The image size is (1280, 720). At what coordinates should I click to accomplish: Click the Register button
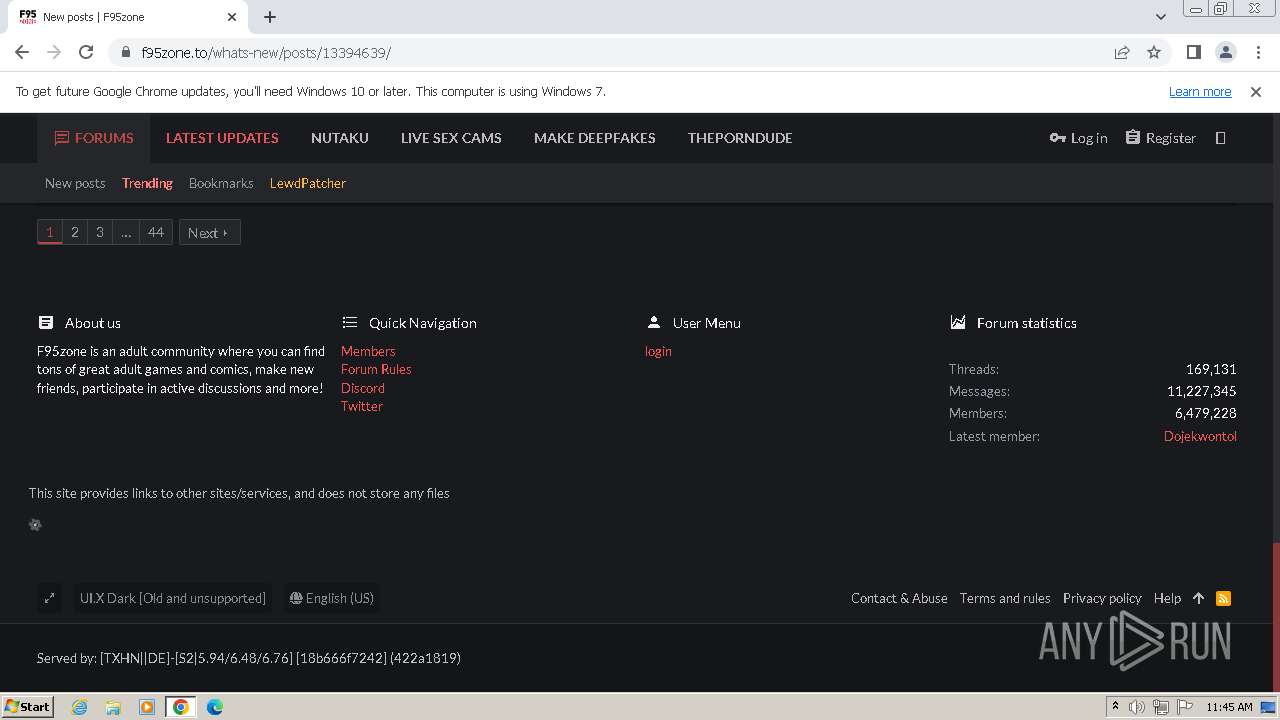(x=1160, y=138)
